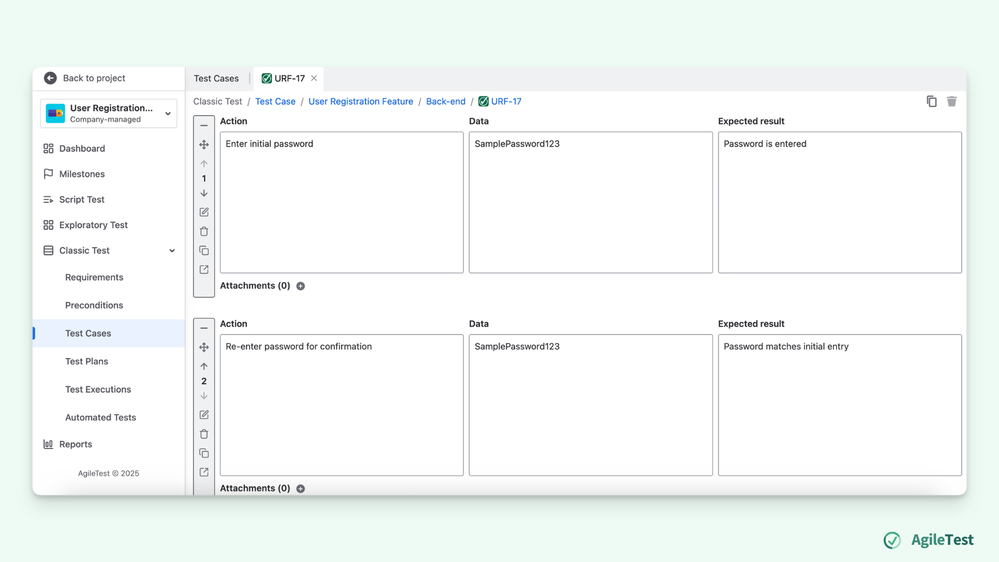Viewport: 999px width, 562px height.
Task: Click the Back to project link text
Action: (x=94, y=78)
